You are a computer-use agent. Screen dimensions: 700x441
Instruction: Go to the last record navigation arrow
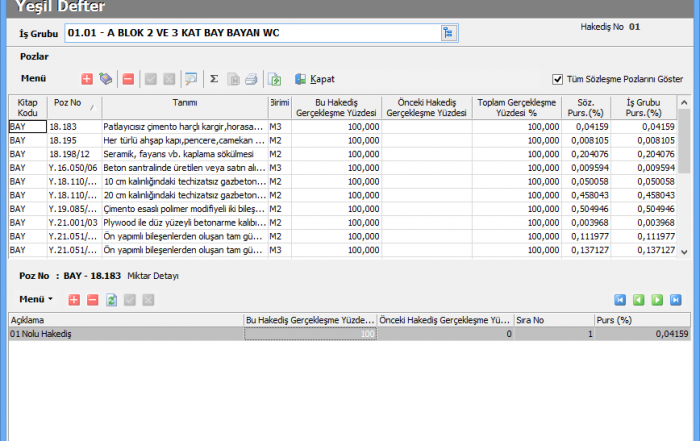pos(676,299)
